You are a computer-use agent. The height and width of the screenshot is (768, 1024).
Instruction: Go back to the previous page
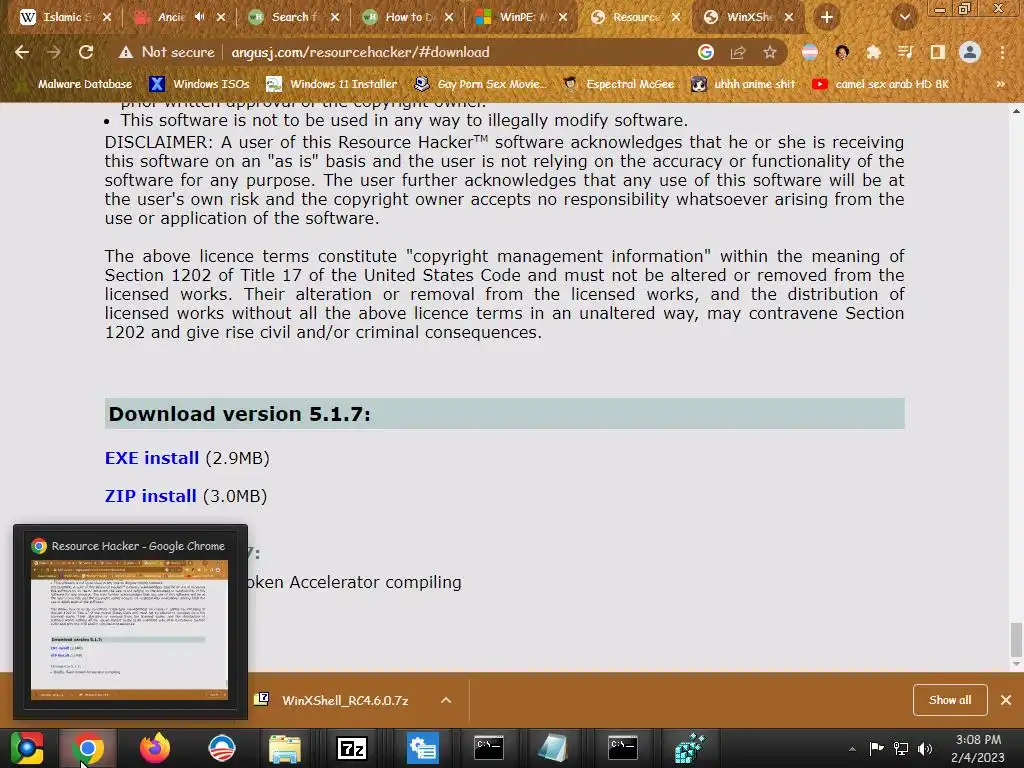[x=22, y=52]
